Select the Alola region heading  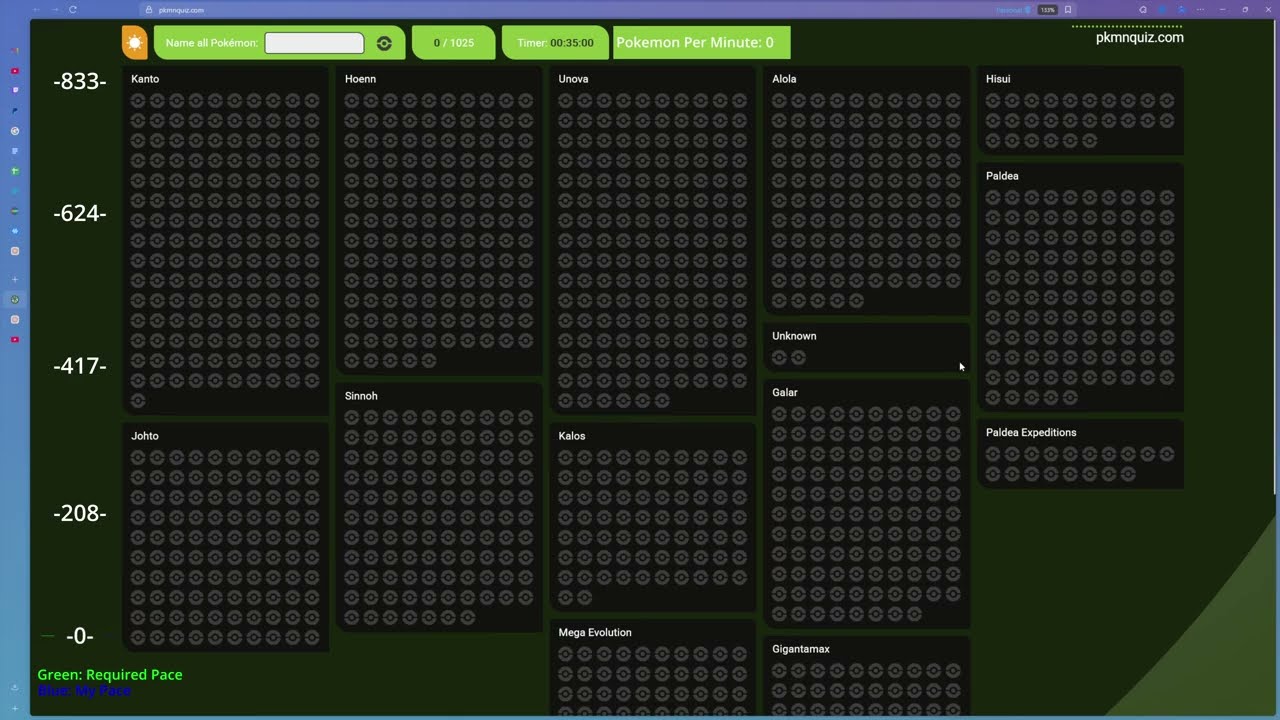tap(784, 79)
